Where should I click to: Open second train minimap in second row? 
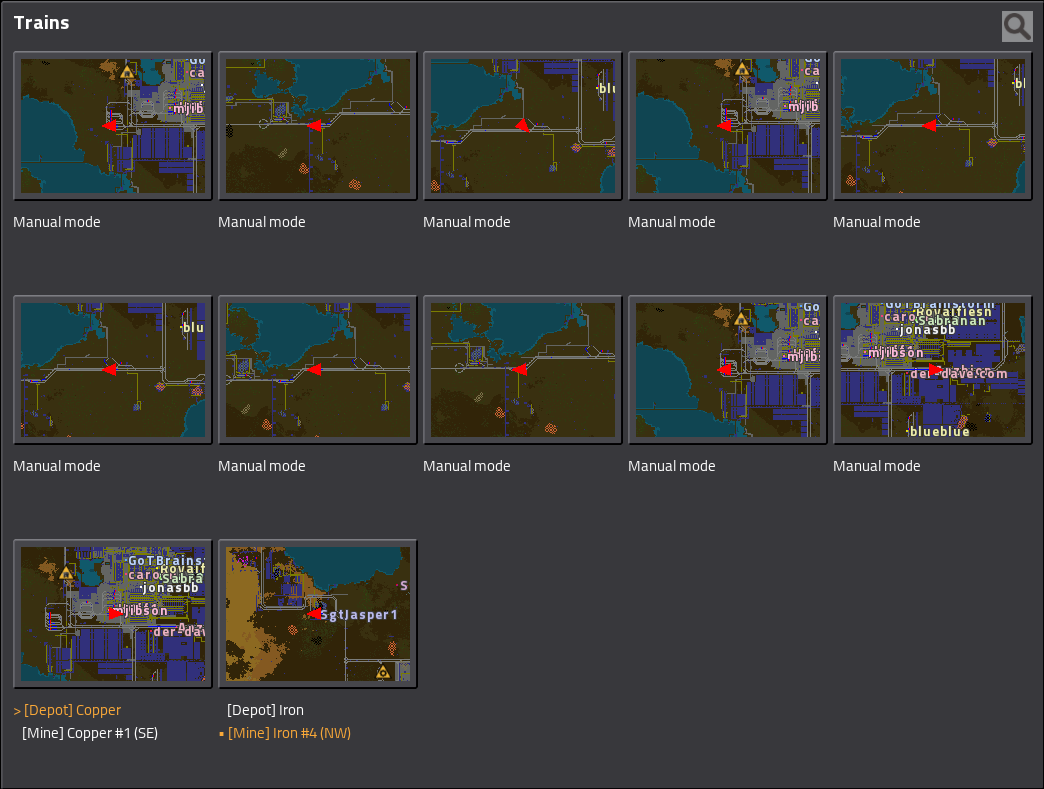point(318,370)
